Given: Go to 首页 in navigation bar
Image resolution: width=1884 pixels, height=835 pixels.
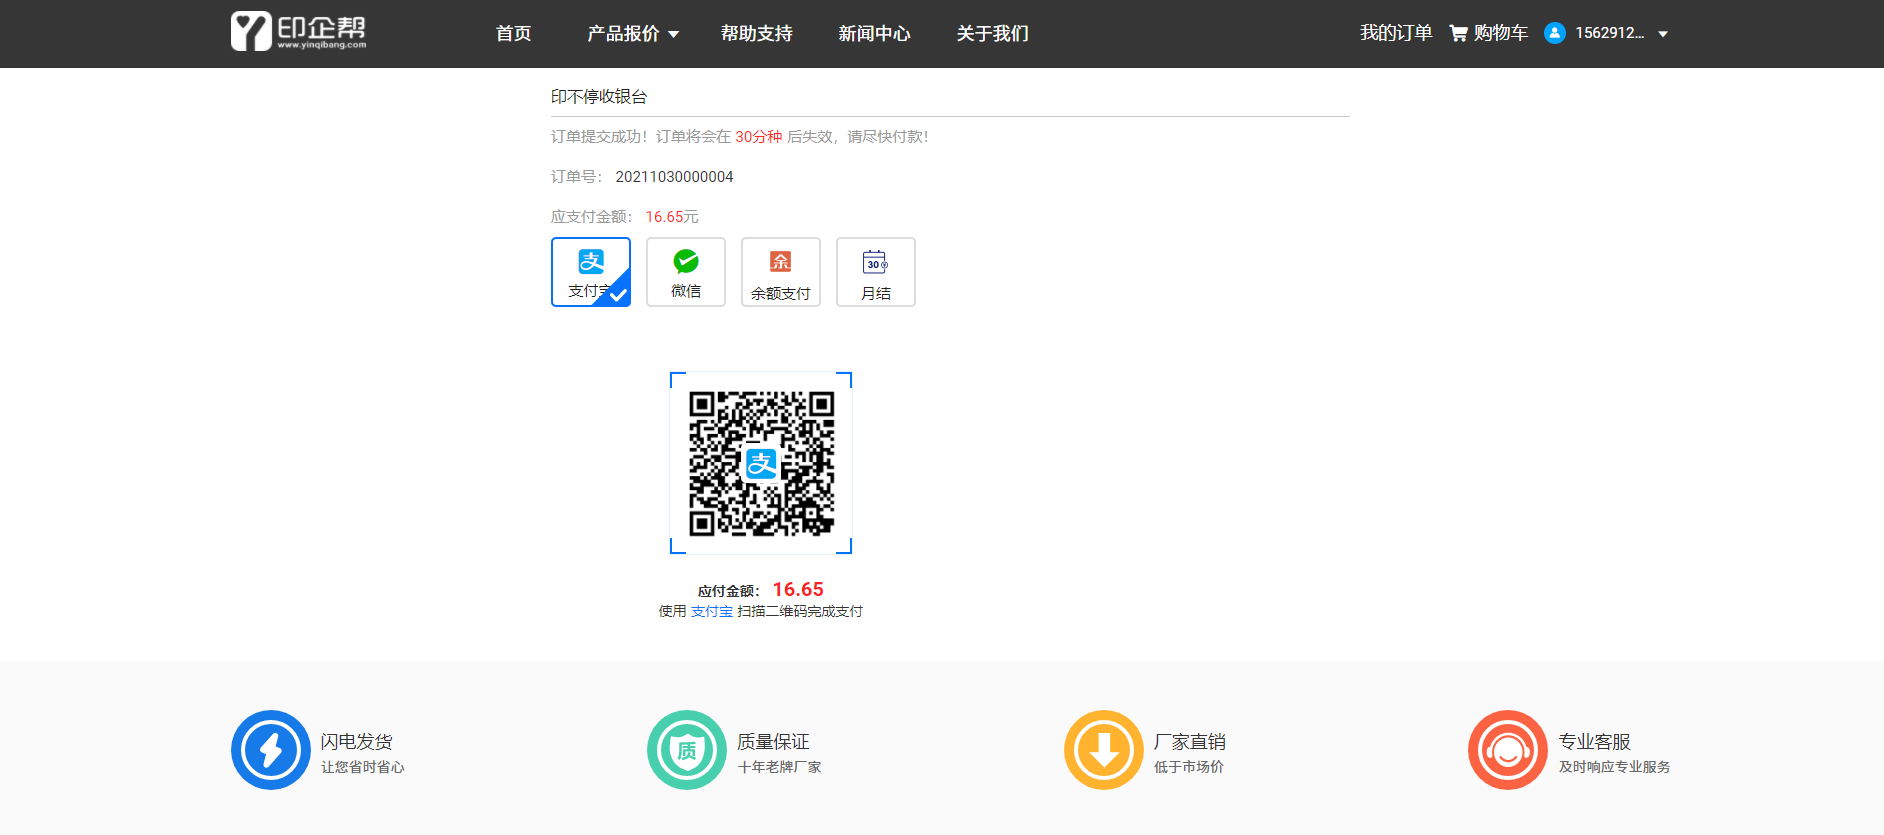Looking at the screenshot, I should click(x=513, y=34).
